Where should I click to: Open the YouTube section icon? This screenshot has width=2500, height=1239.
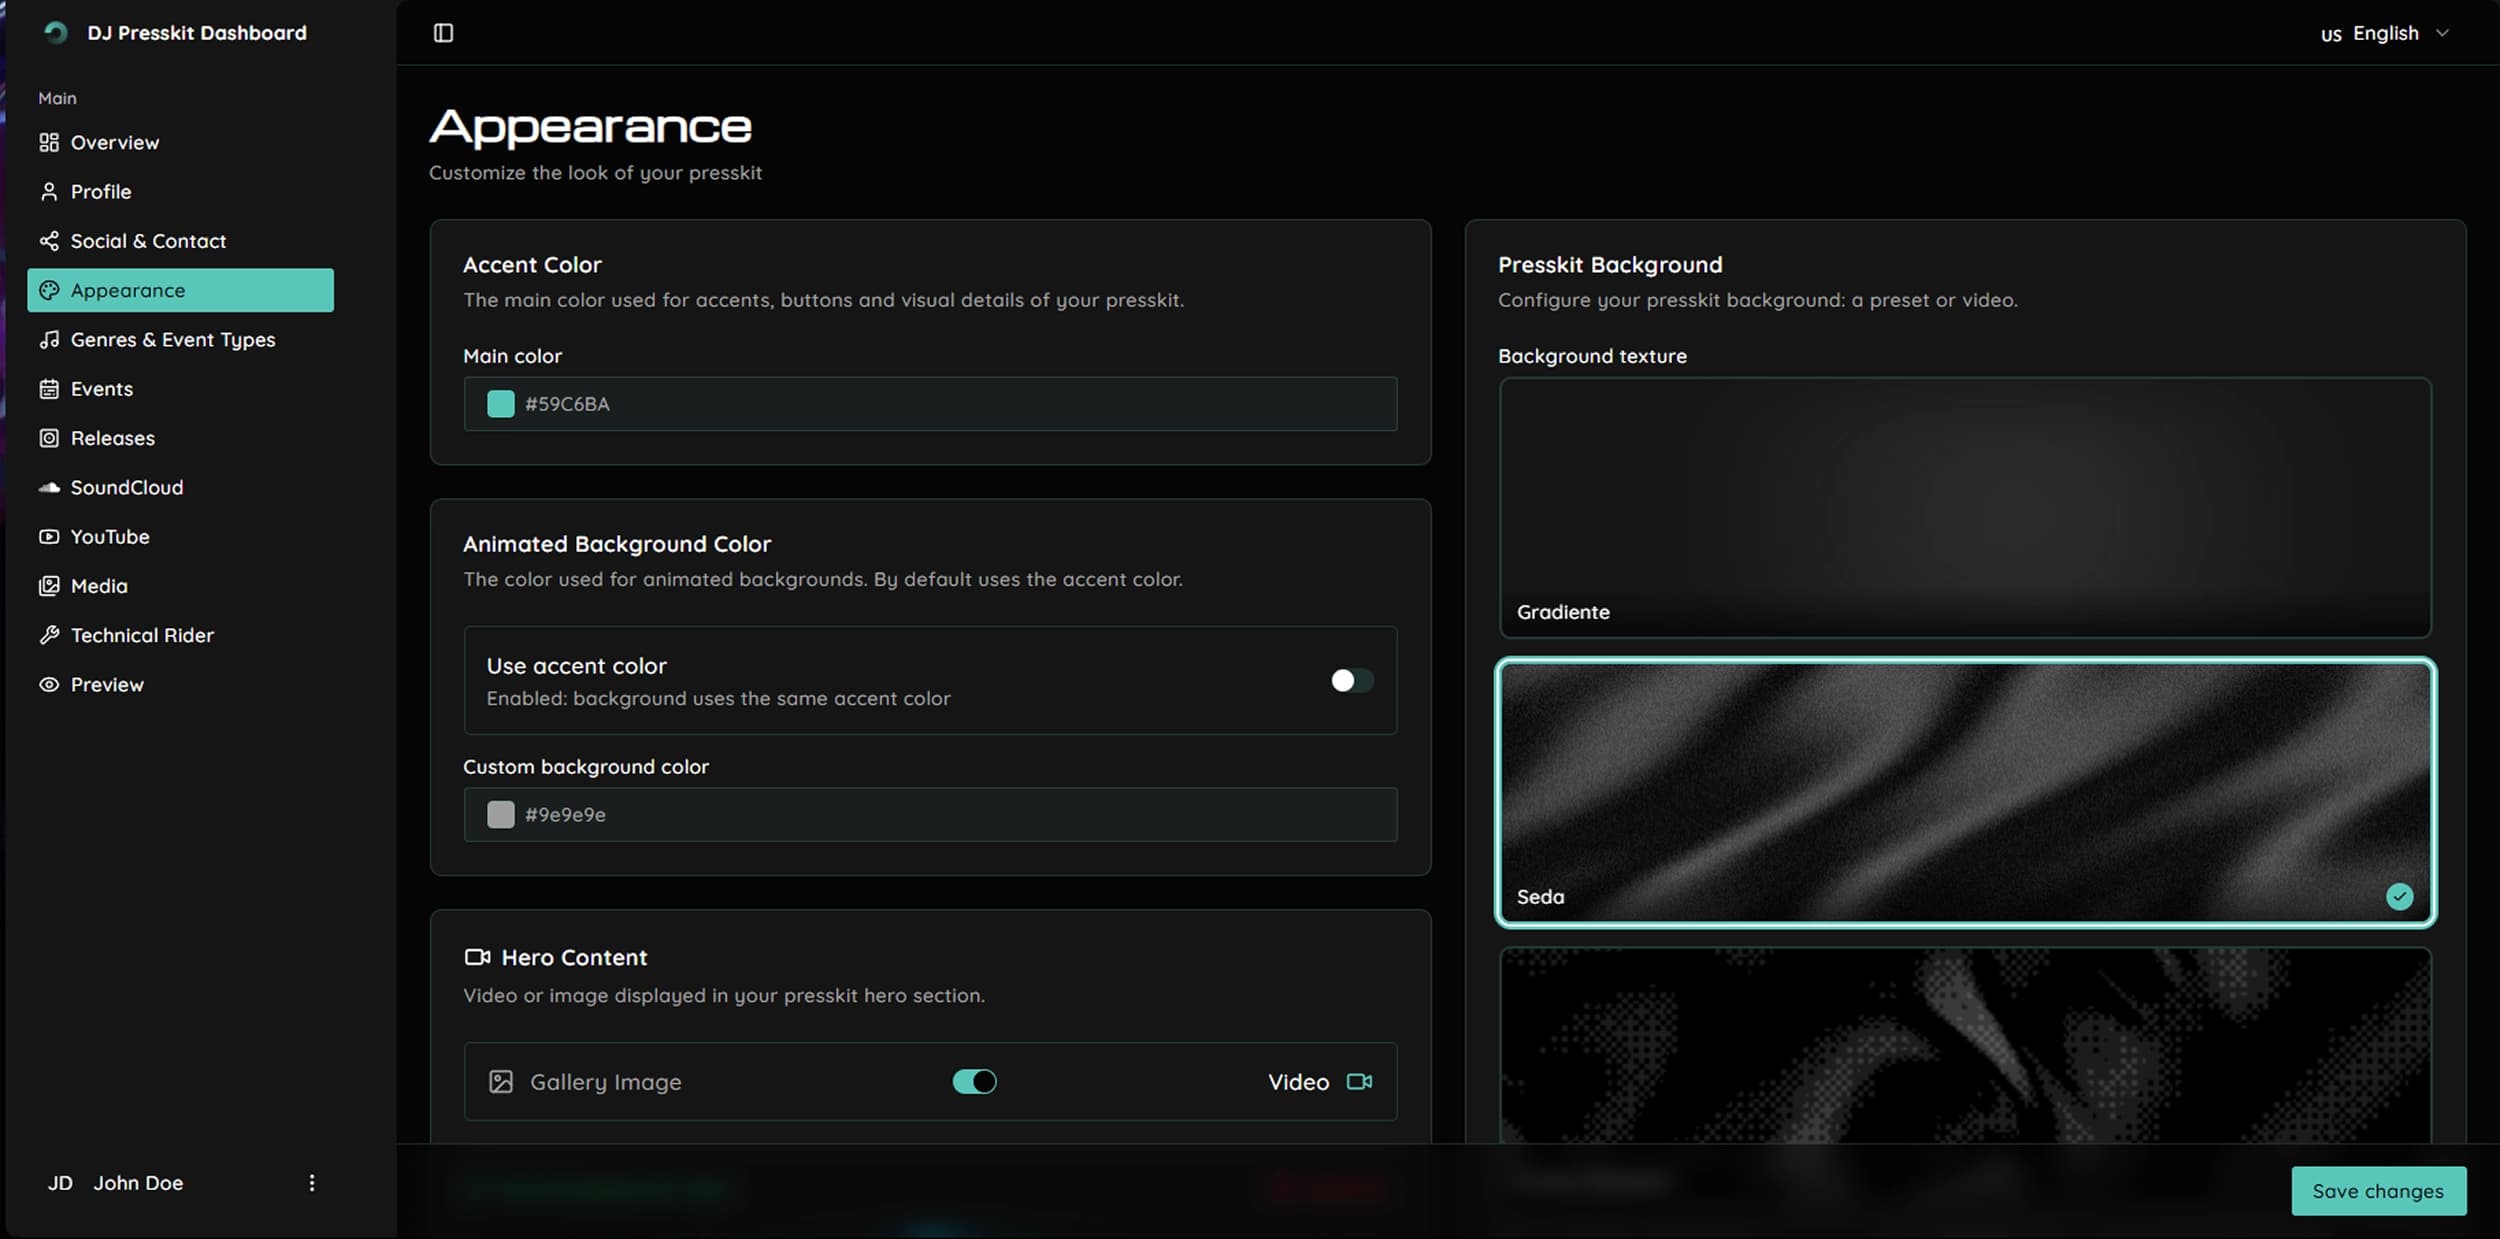click(50, 536)
